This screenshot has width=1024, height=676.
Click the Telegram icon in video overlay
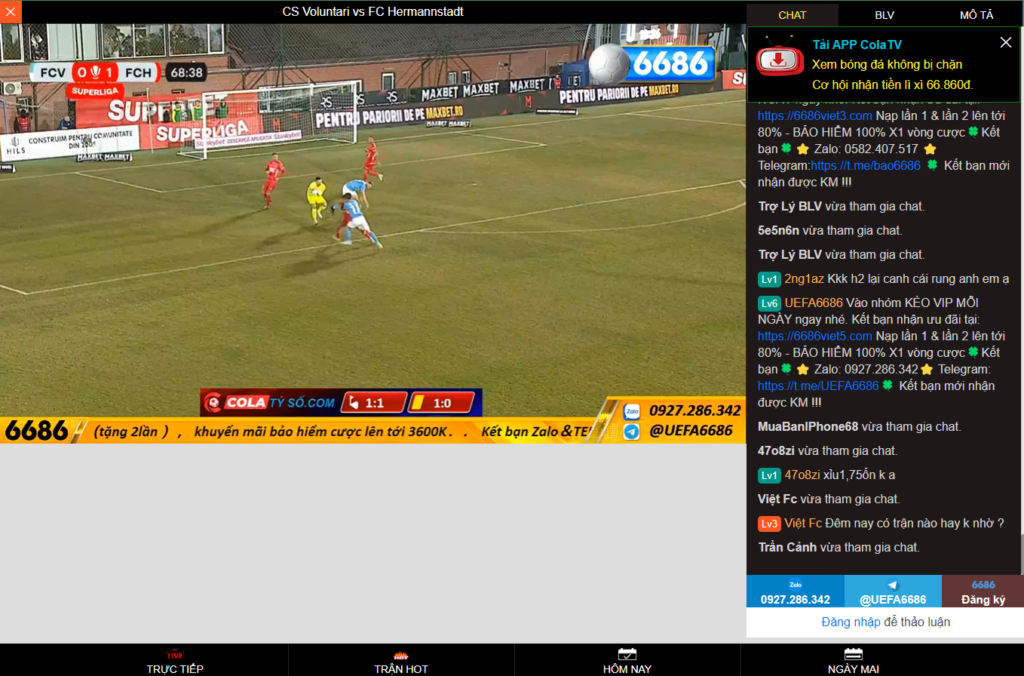point(631,432)
